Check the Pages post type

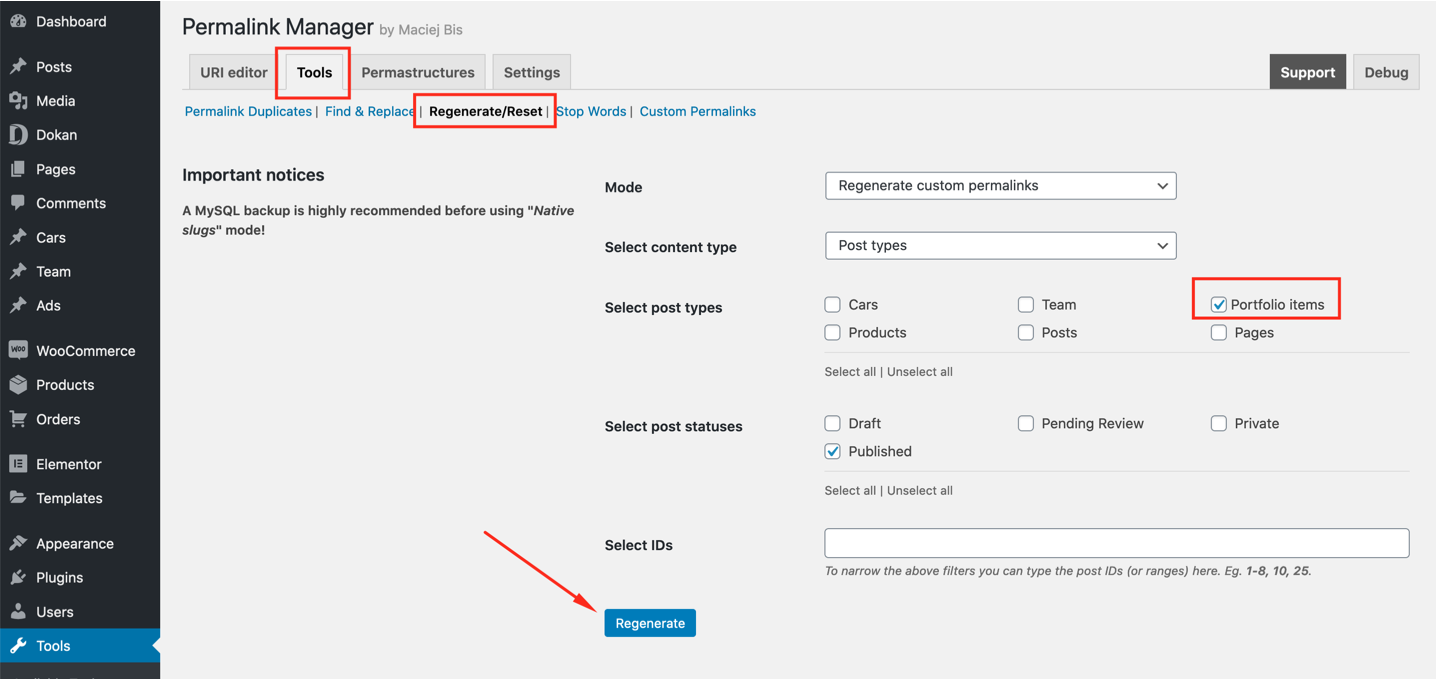[x=1218, y=333]
